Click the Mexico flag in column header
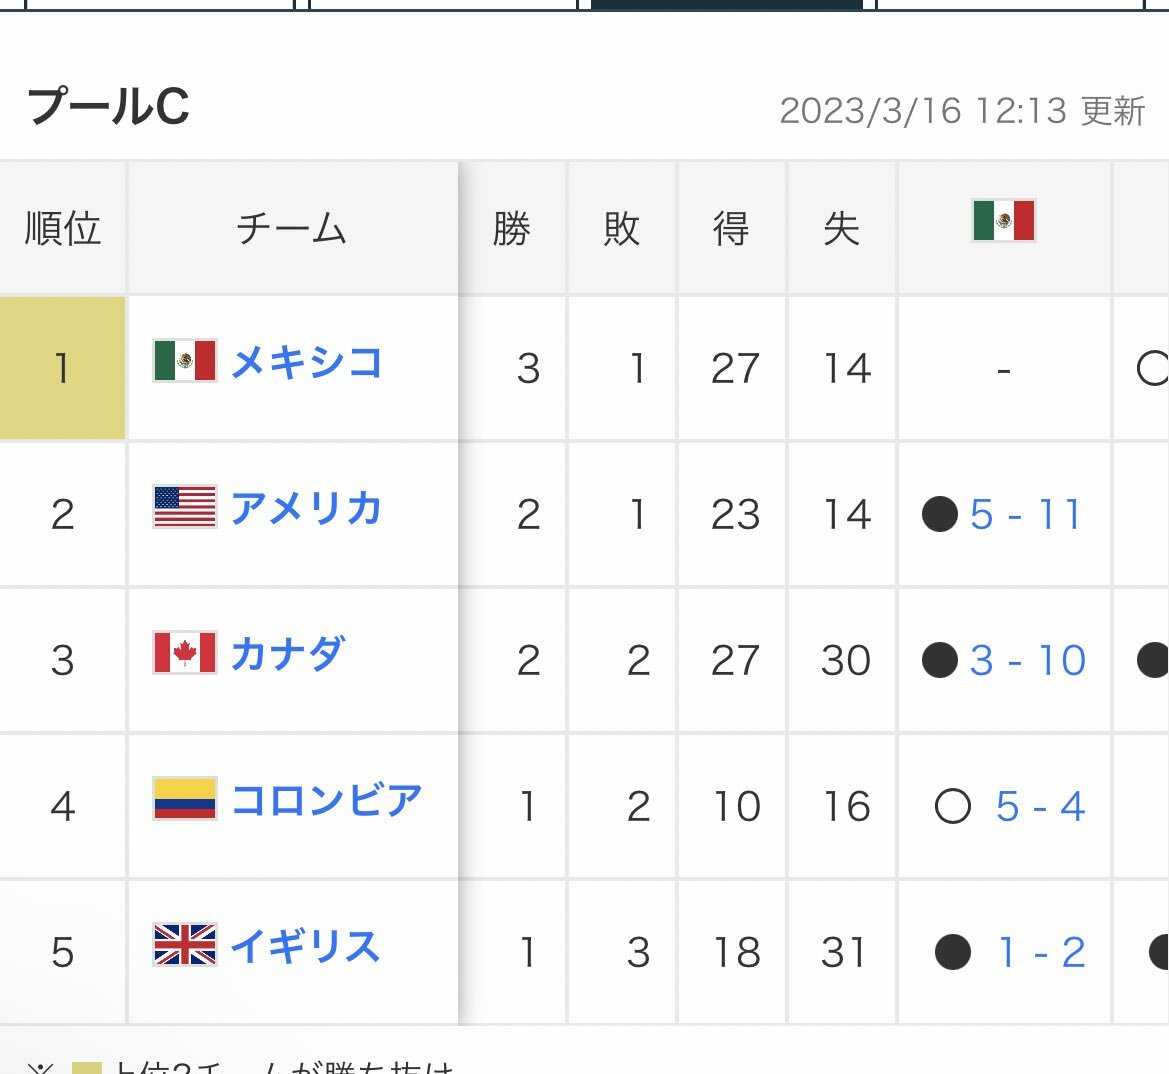This screenshot has width=1169, height=1074. point(1003,221)
